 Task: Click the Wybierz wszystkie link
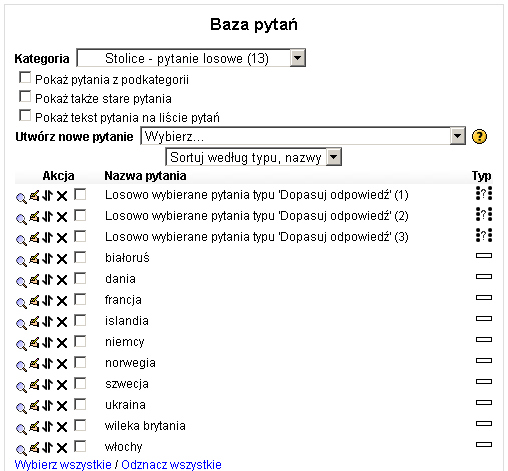click(x=63, y=464)
